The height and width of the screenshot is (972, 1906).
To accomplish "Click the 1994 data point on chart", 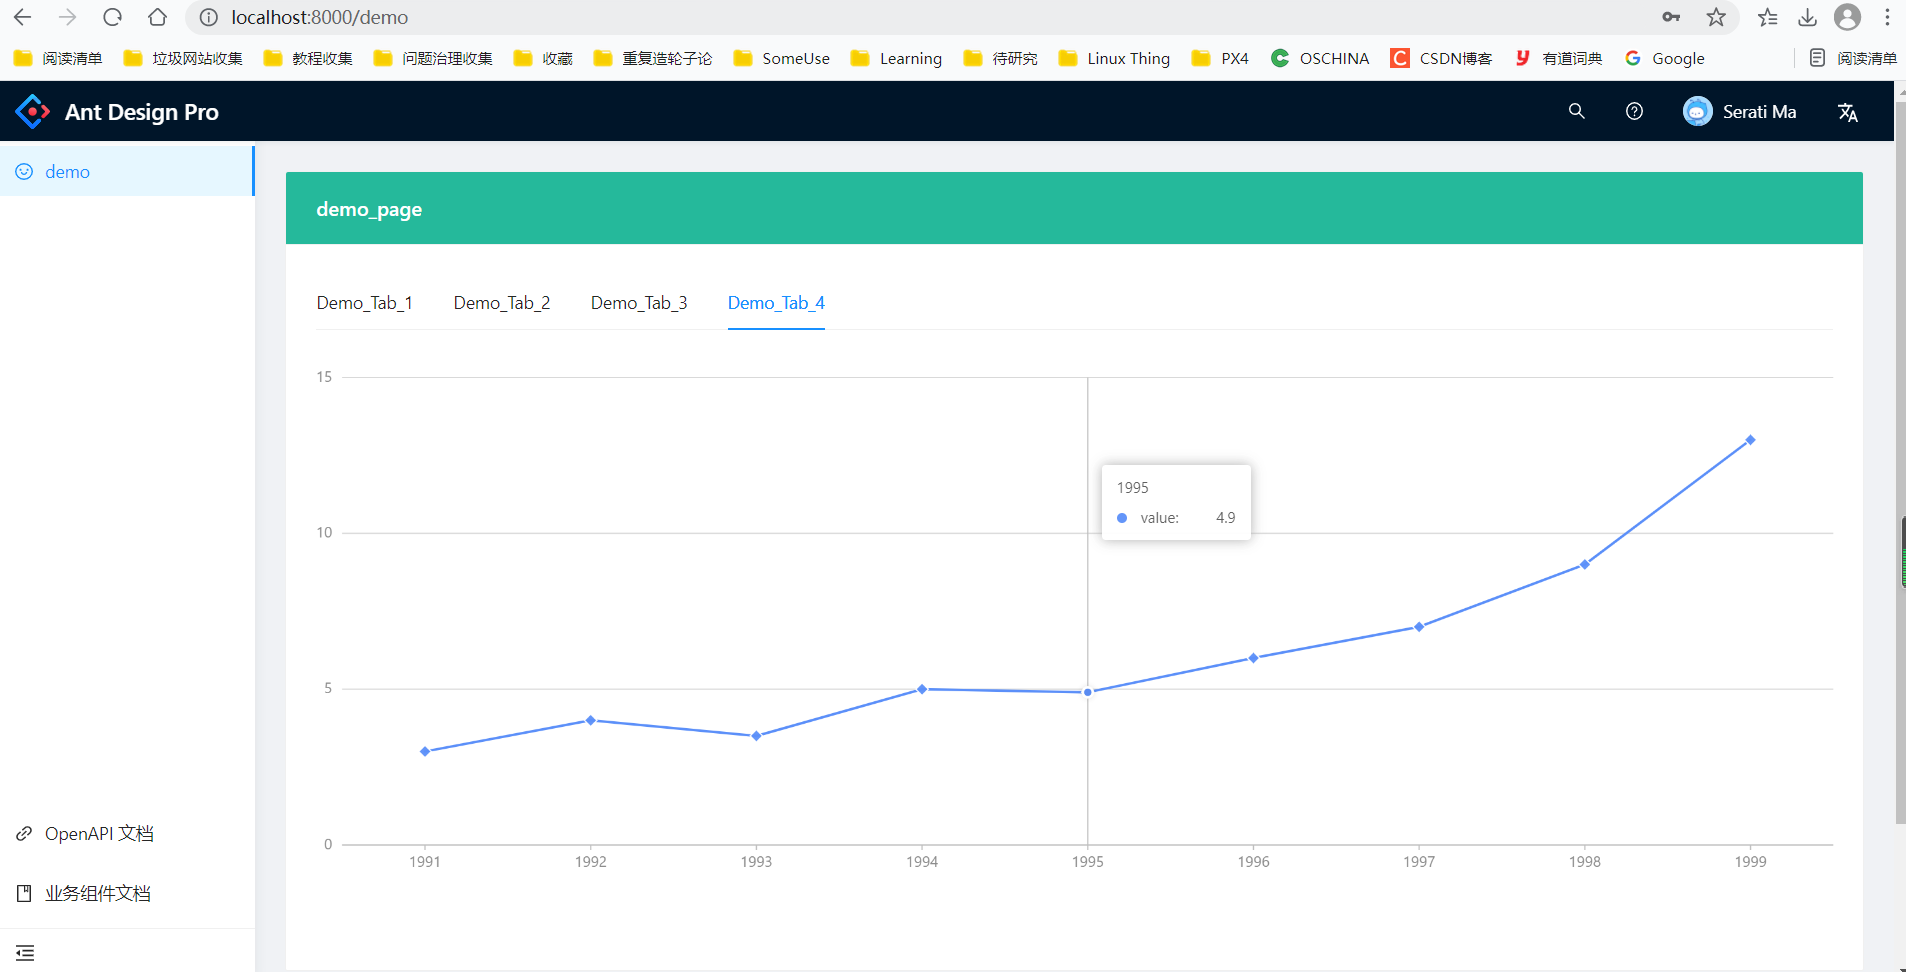I will [x=922, y=689].
